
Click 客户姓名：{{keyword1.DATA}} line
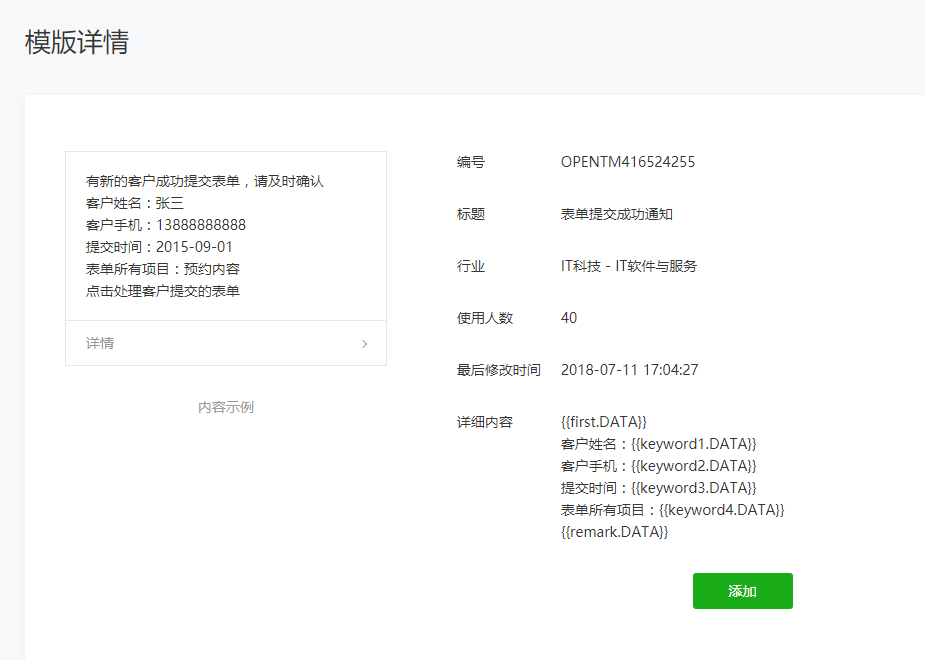pyautogui.click(x=658, y=444)
